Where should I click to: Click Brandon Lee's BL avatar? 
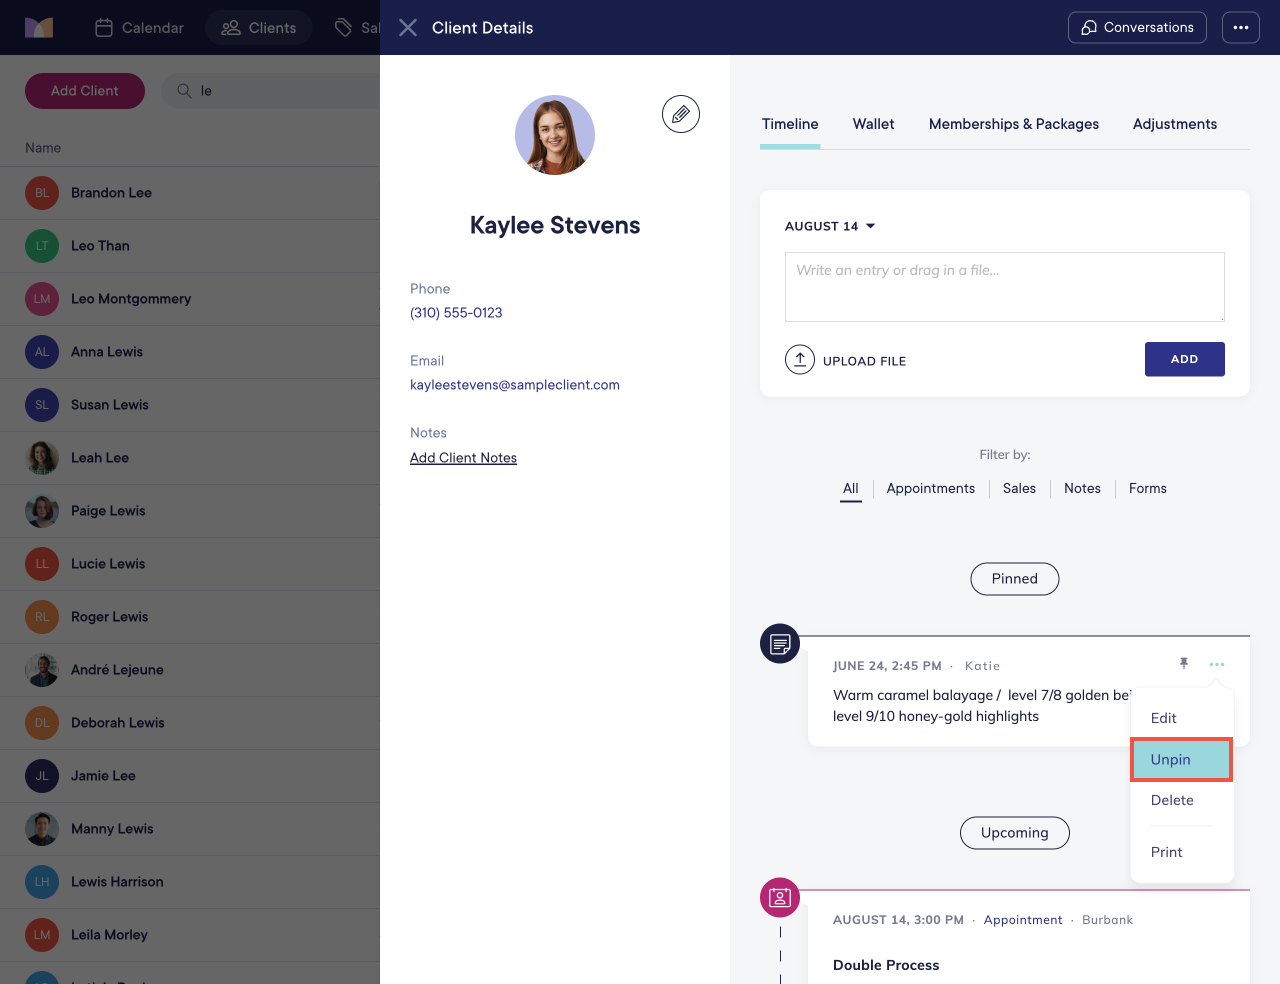42,193
